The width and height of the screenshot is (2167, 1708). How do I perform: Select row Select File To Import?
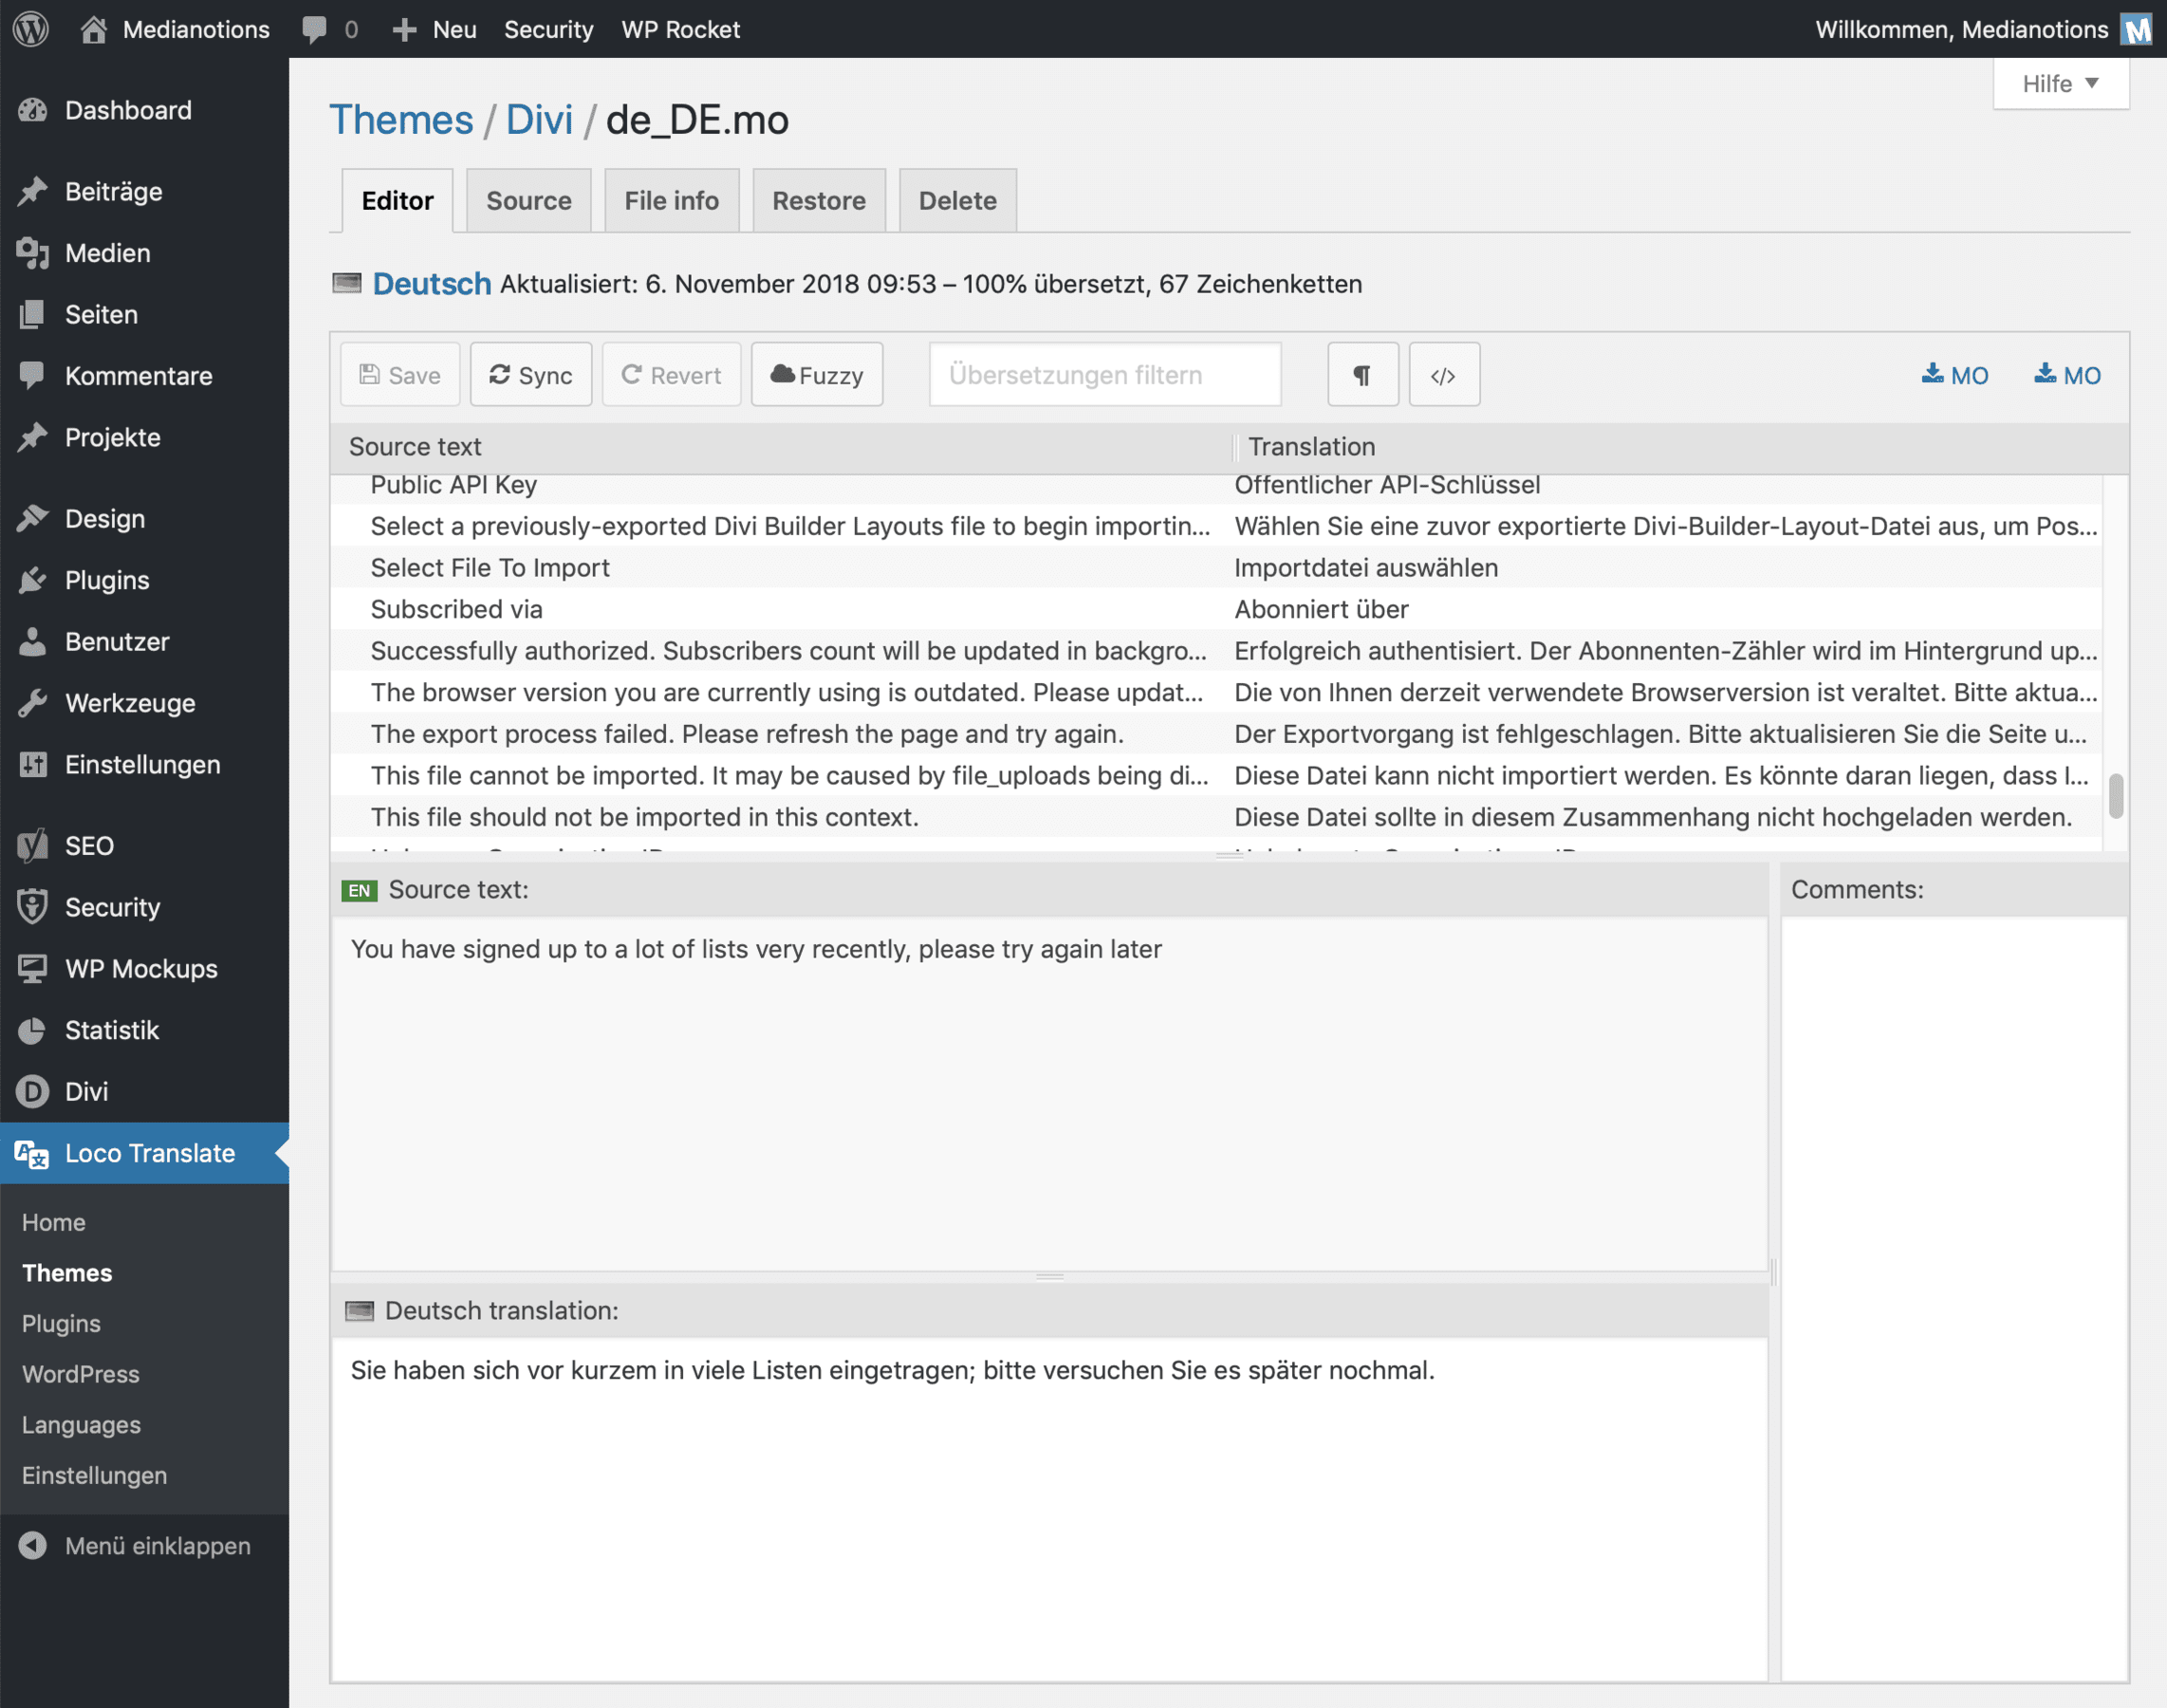pos(1216,568)
